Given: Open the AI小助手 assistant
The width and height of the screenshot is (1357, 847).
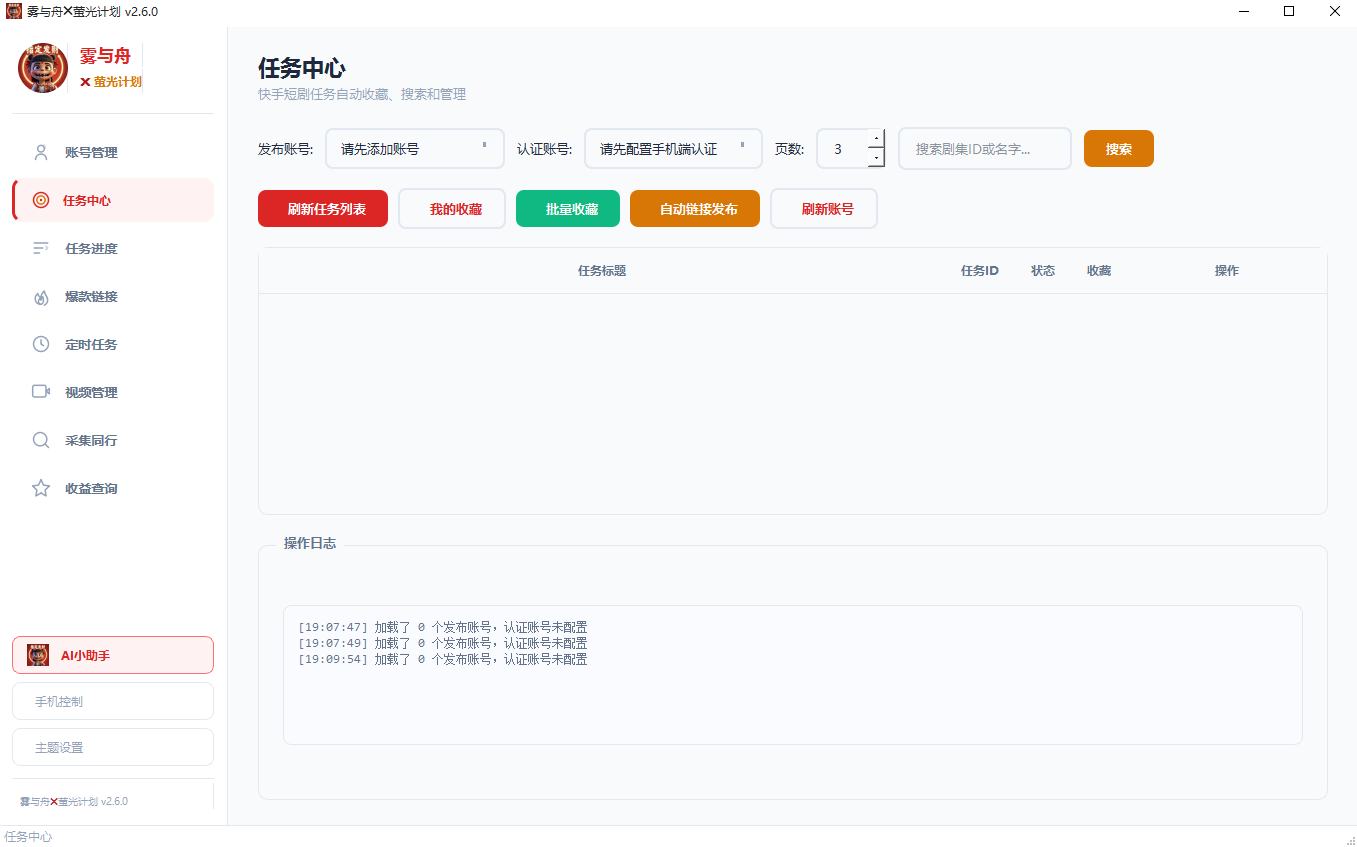Looking at the screenshot, I should pyautogui.click(x=112, y=654).
